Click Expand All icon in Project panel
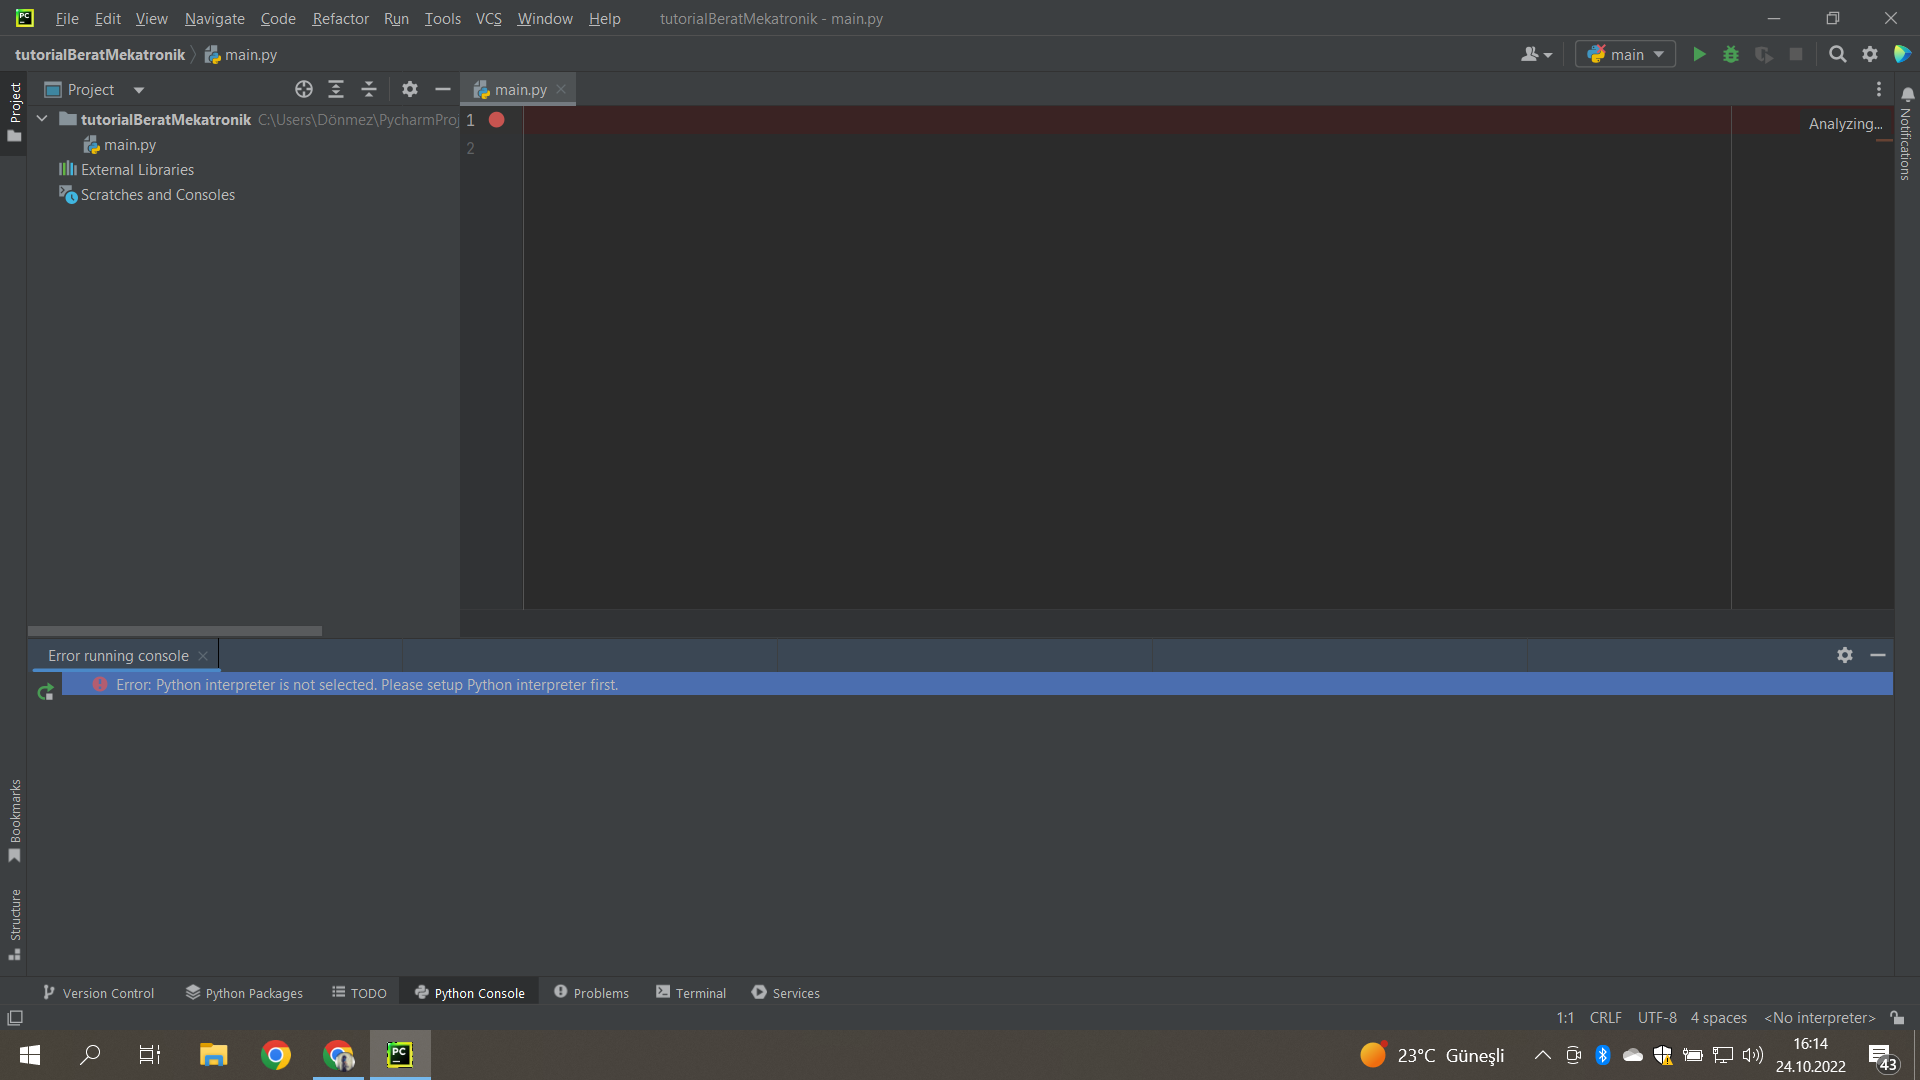The height and width of the screenshot is (1080, 1920). coord(336,90)
